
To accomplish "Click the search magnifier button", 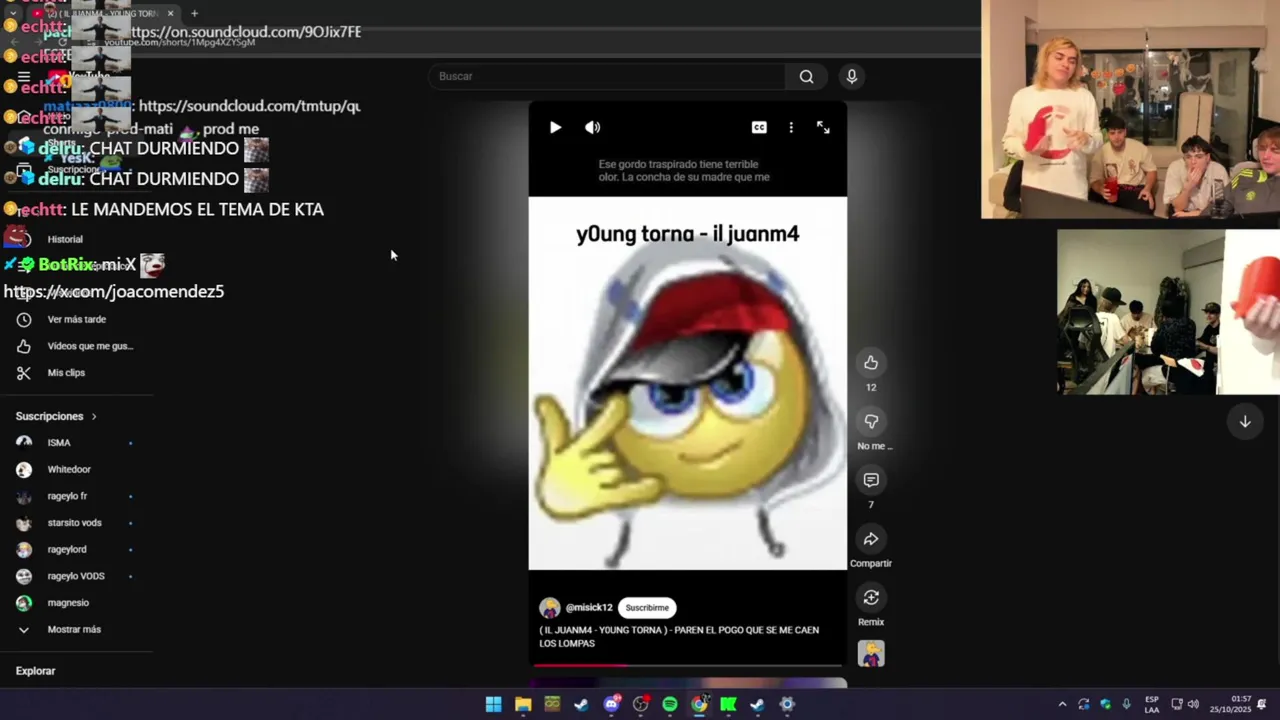I will point(806,76).
